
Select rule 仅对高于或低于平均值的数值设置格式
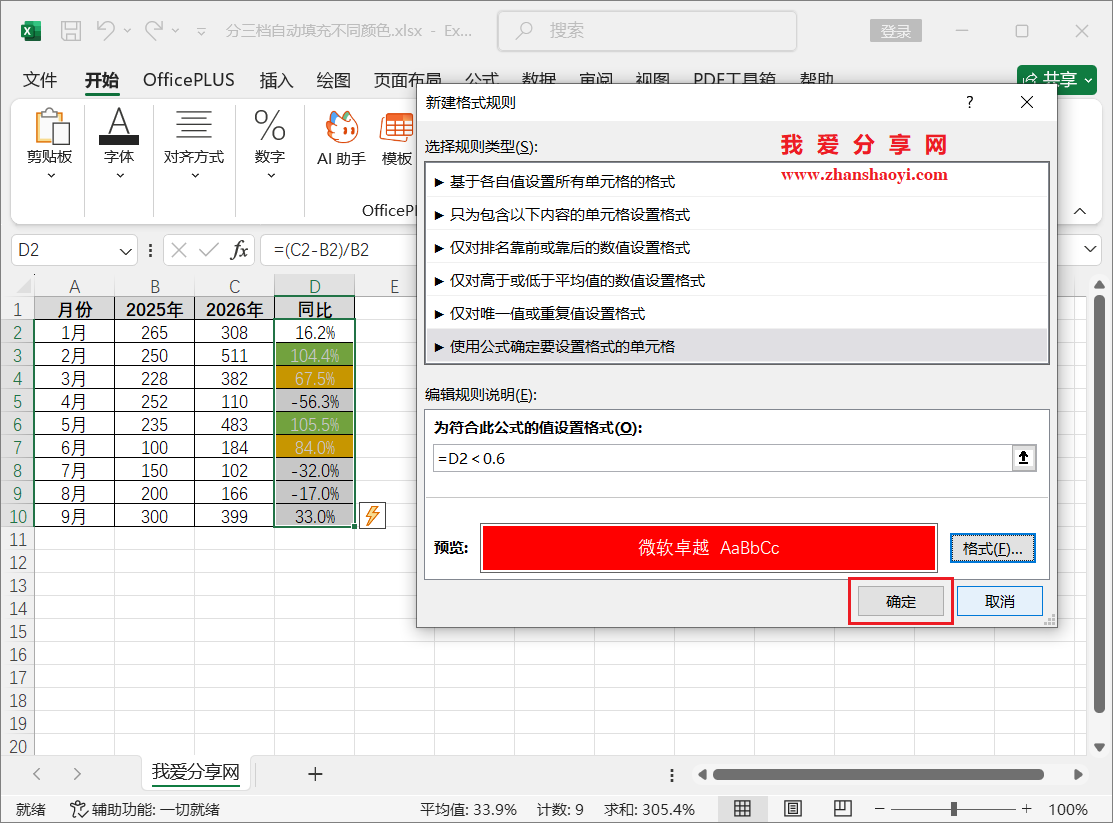click(737, 280)
